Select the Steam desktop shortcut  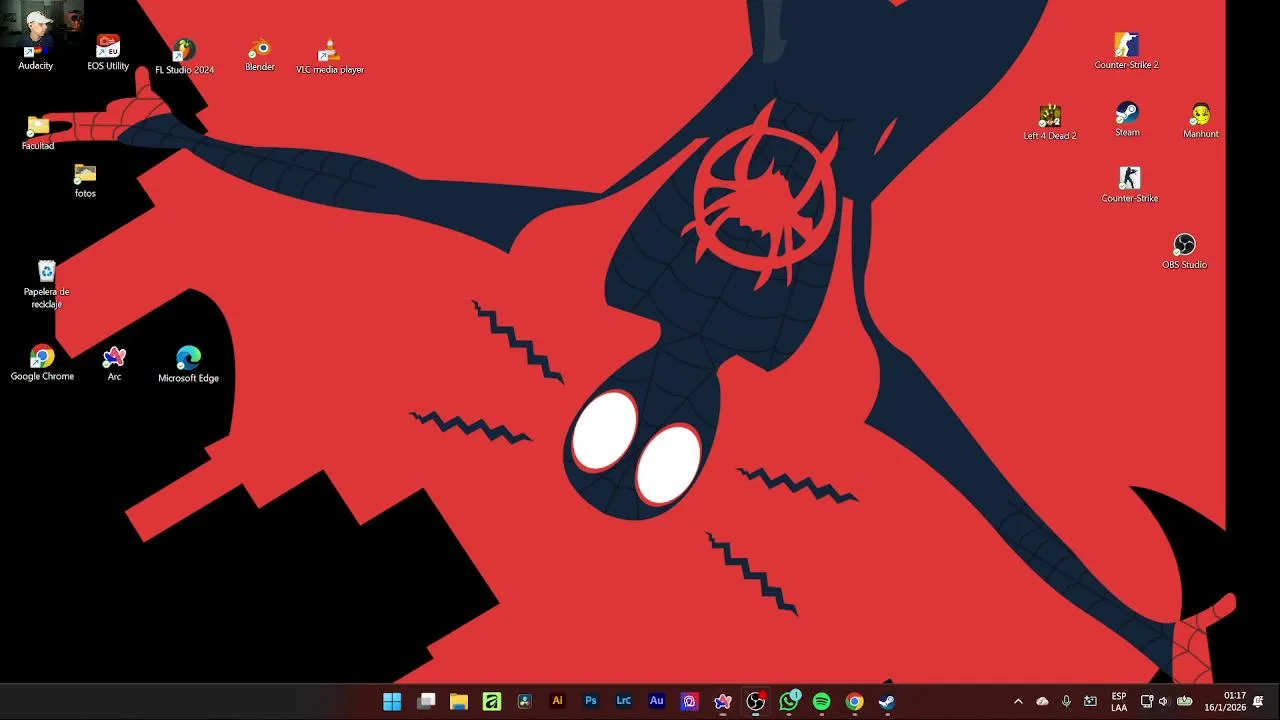click(1127, 119)
